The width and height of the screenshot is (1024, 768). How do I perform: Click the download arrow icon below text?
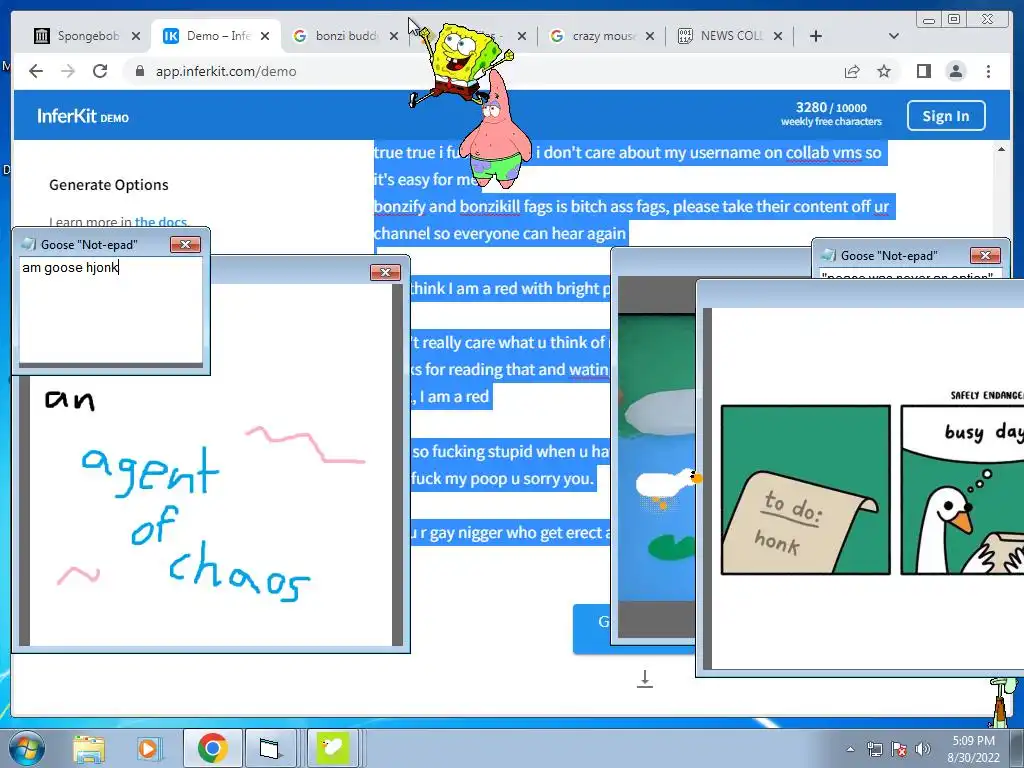point(645,679)
